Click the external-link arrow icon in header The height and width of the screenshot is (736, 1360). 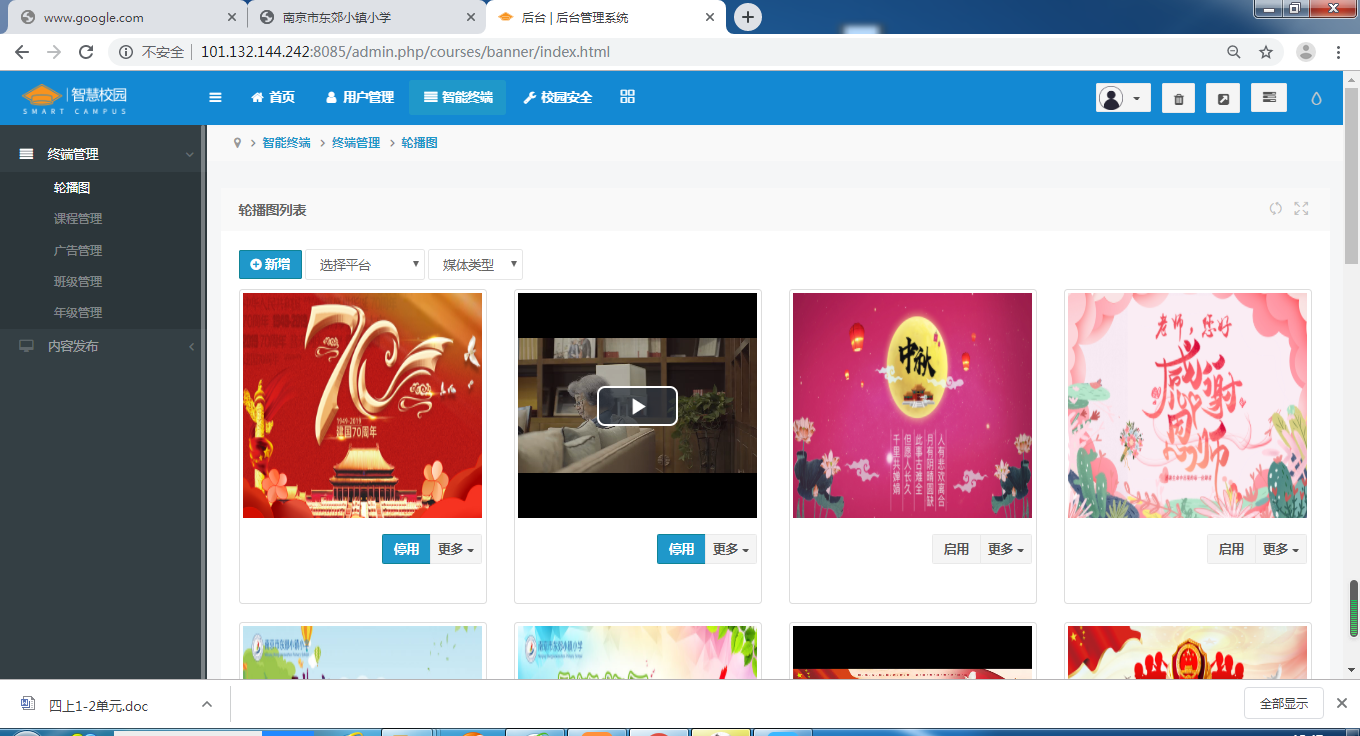[1223, 98]
